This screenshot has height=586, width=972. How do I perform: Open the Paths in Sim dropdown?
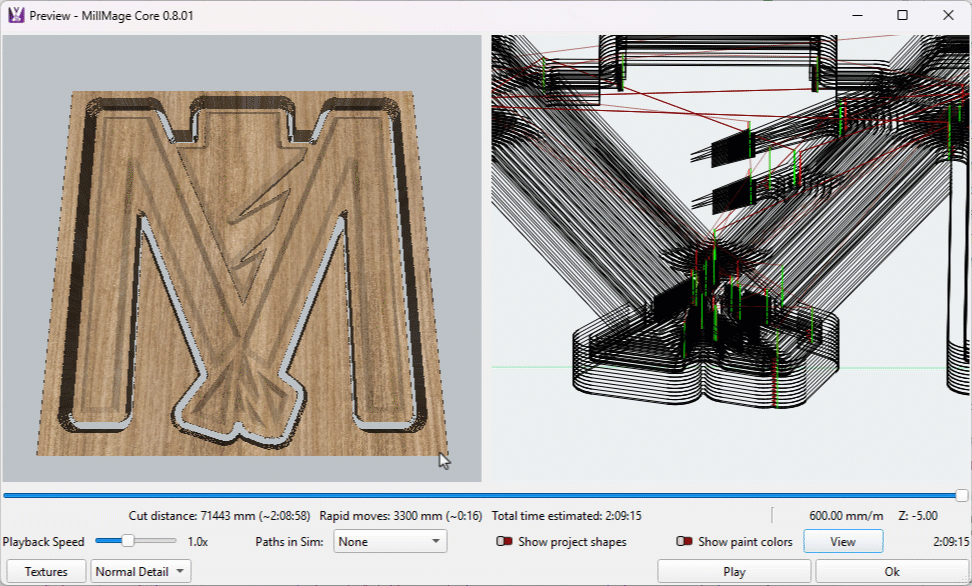click(x=390, y=542)
